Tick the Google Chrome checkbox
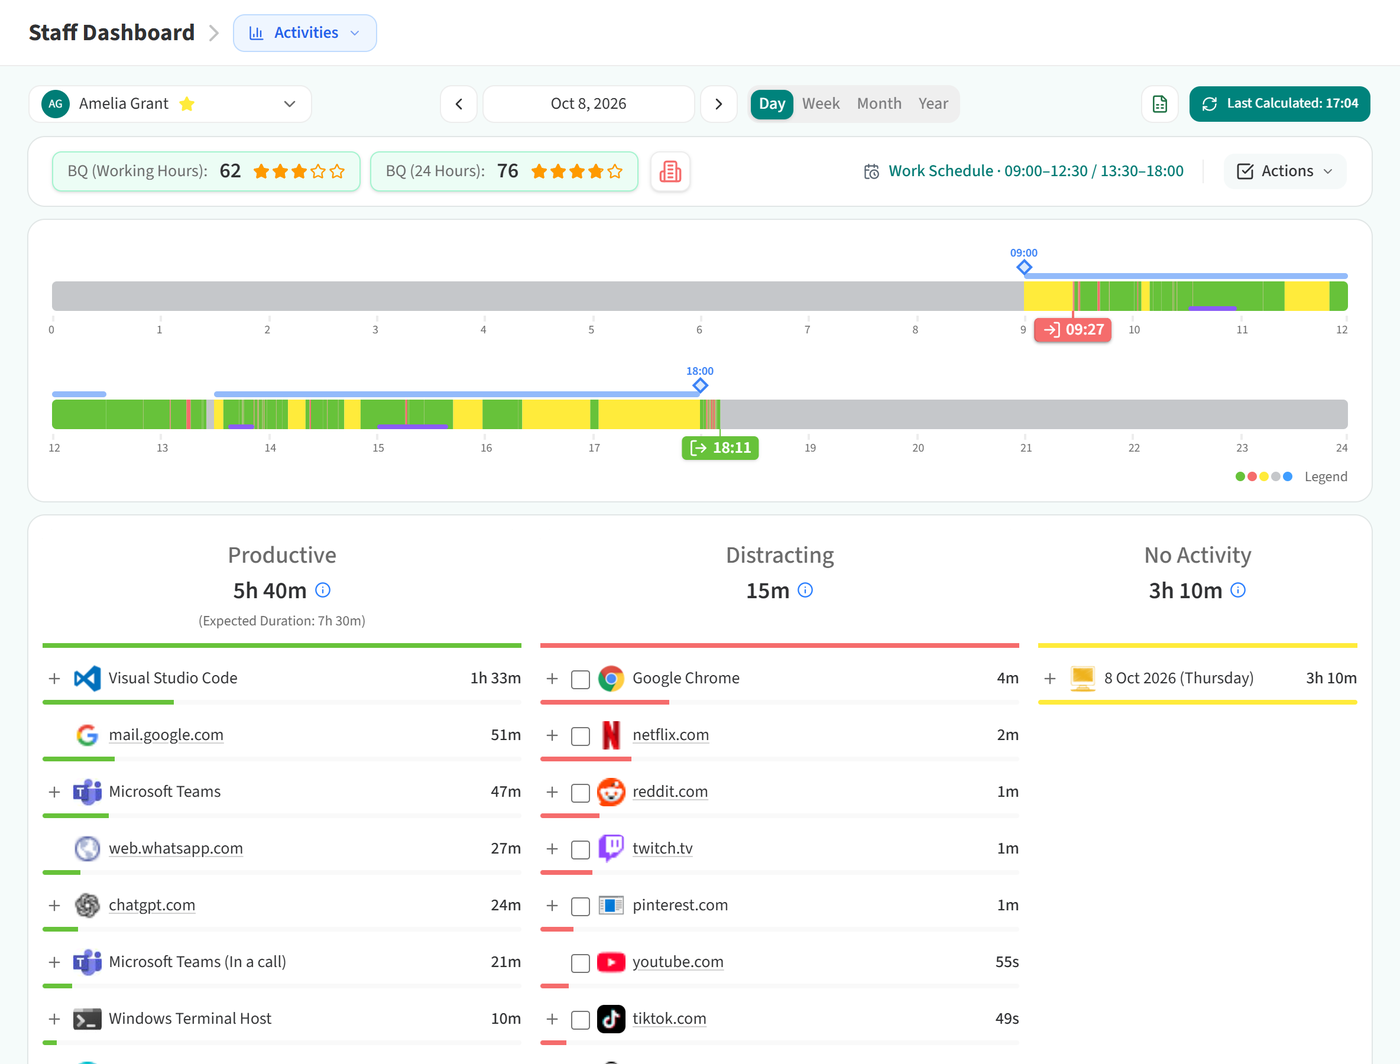This screenshot has width=1400, height=1064. click(x=580, y=680)
